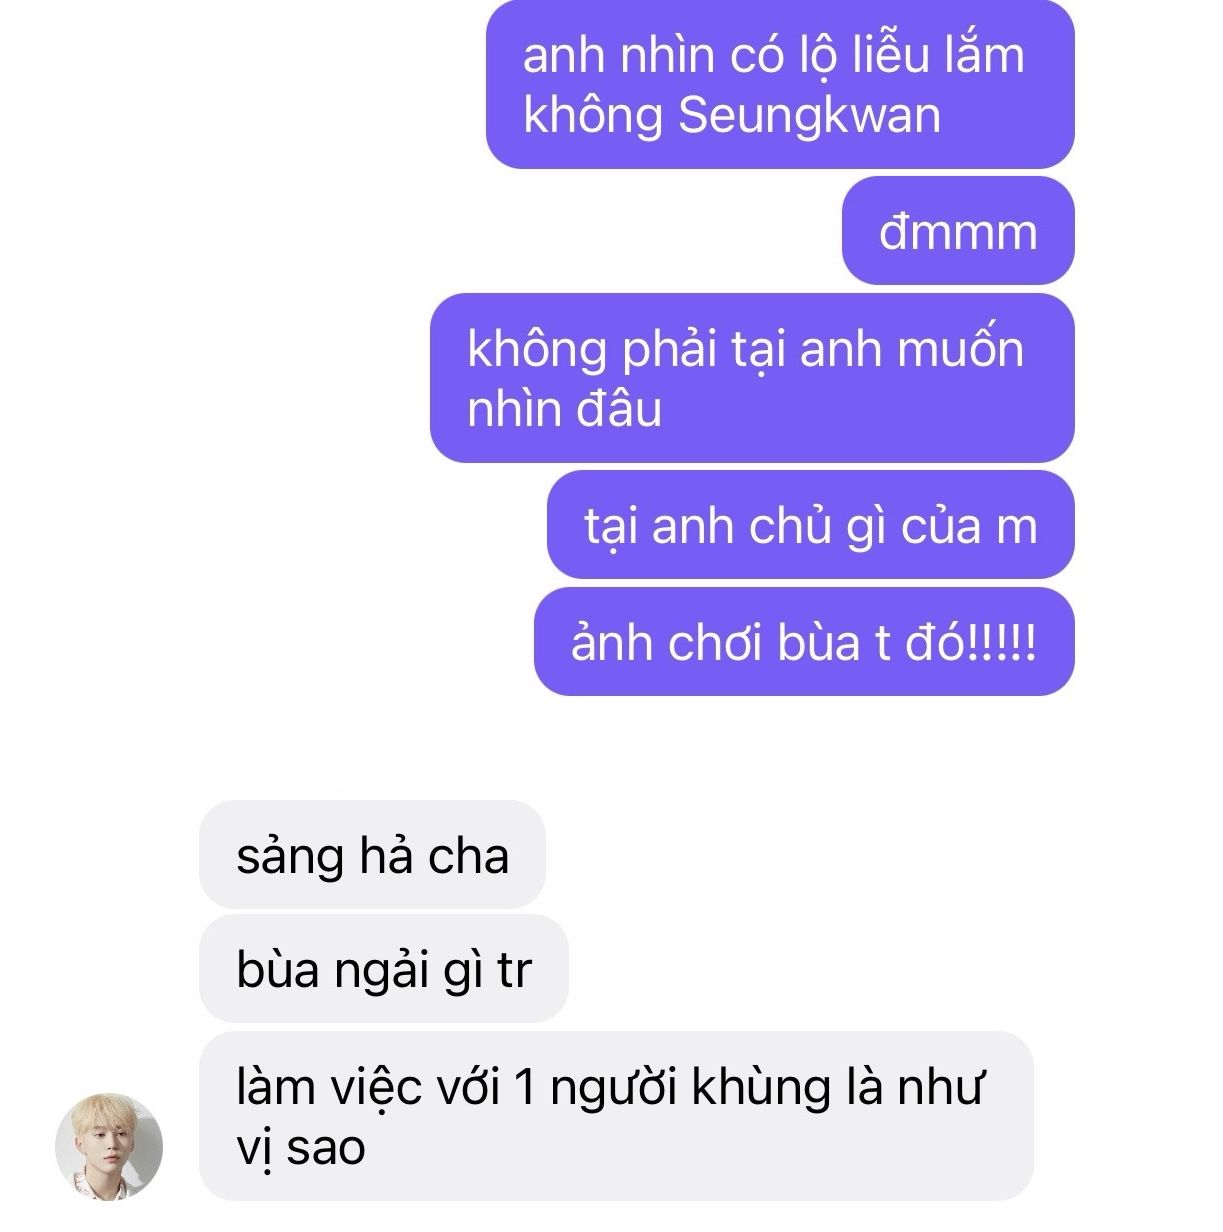Tap the message 'anh nhìn có lộ liễu lắm'

click(x=780, y=84)
